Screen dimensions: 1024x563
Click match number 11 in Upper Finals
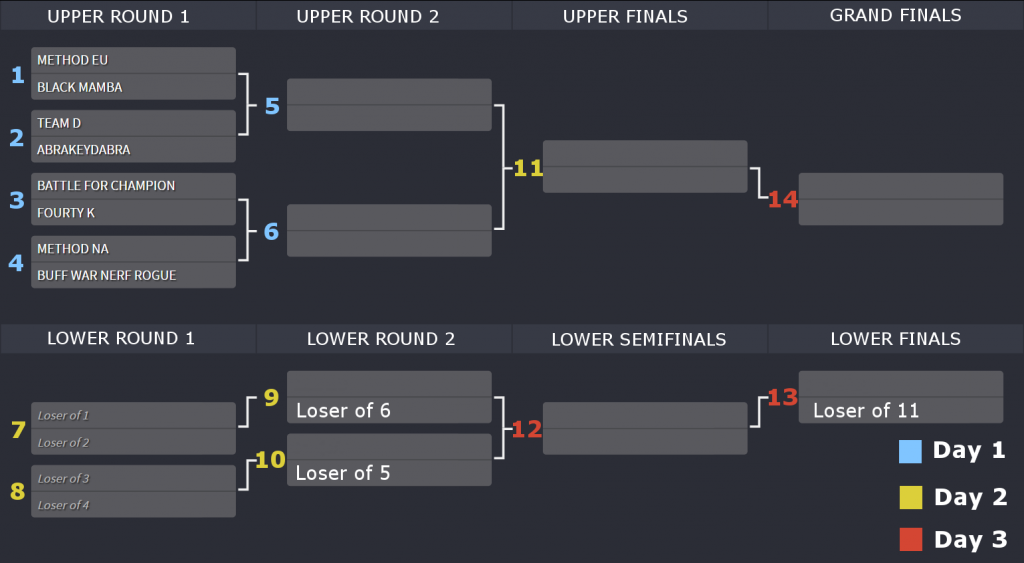click(528, 169)
